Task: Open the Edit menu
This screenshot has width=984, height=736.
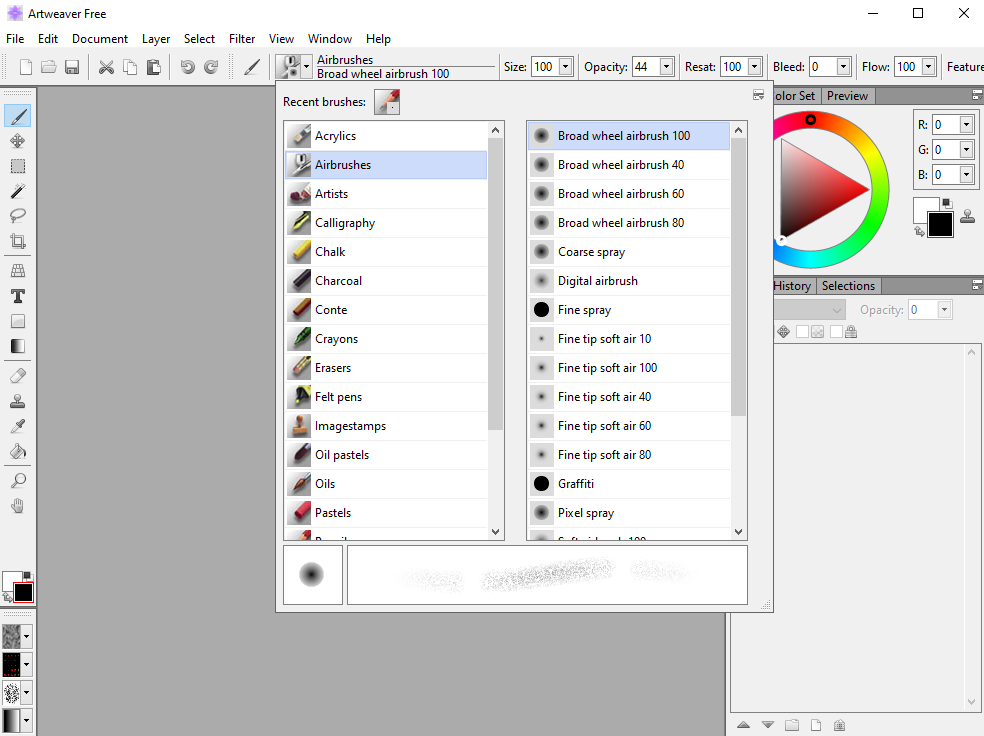Action: click(48, 39)
